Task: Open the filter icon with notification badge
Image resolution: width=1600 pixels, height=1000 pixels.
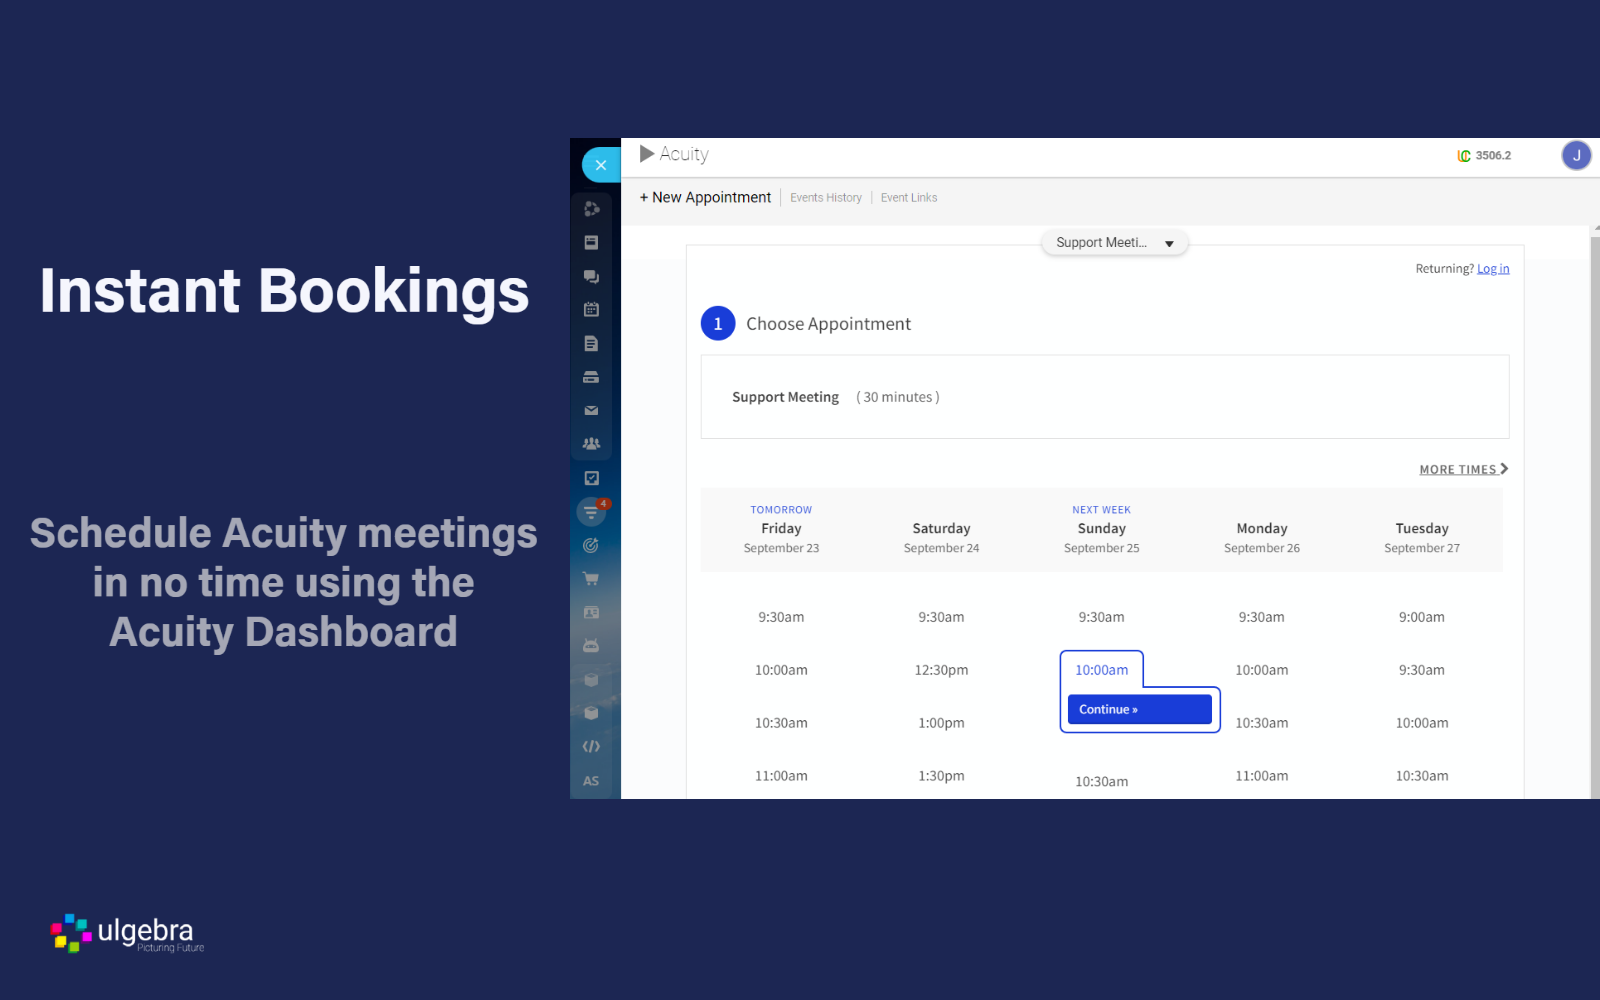Action: pos(591,512)
